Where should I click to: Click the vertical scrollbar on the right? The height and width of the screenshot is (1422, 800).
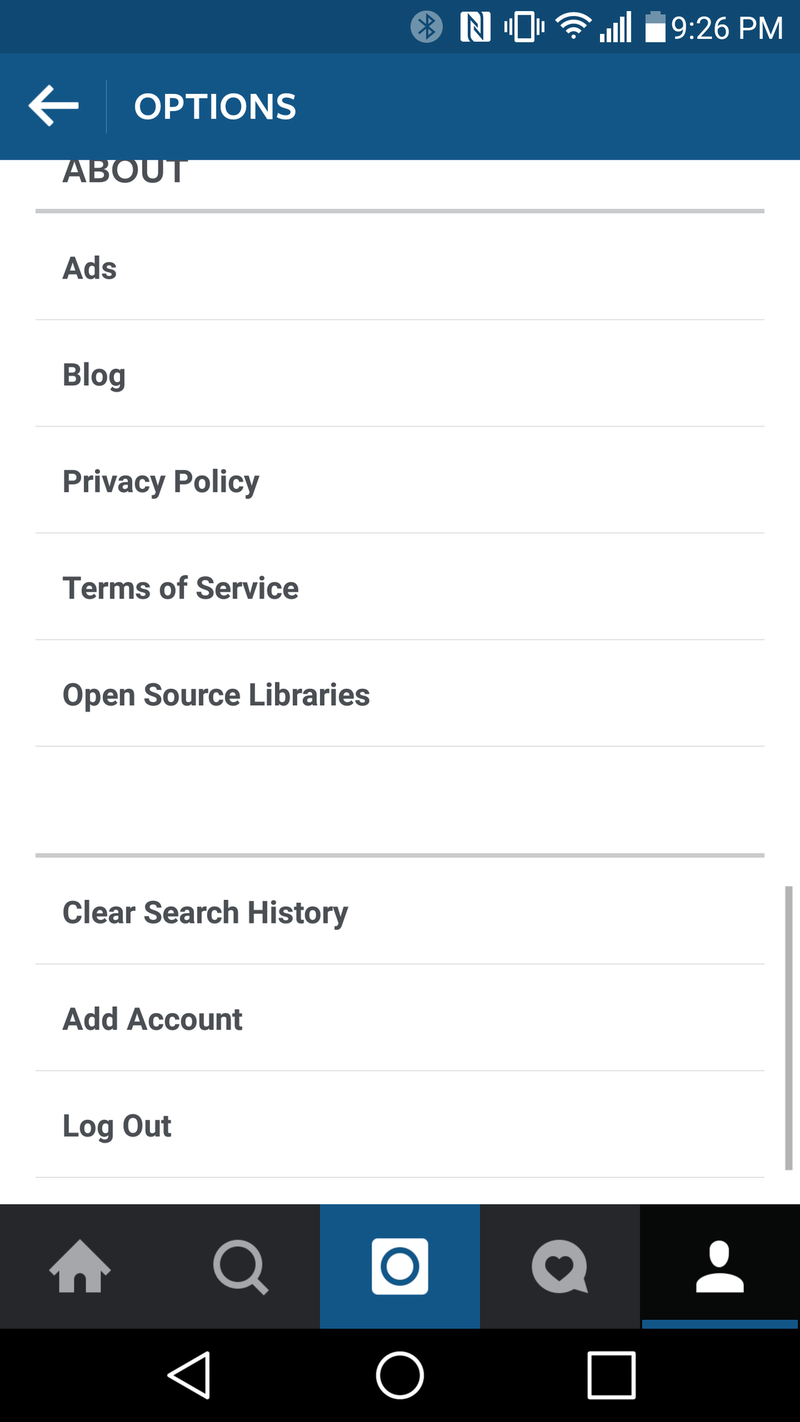tap(789, 1028)
